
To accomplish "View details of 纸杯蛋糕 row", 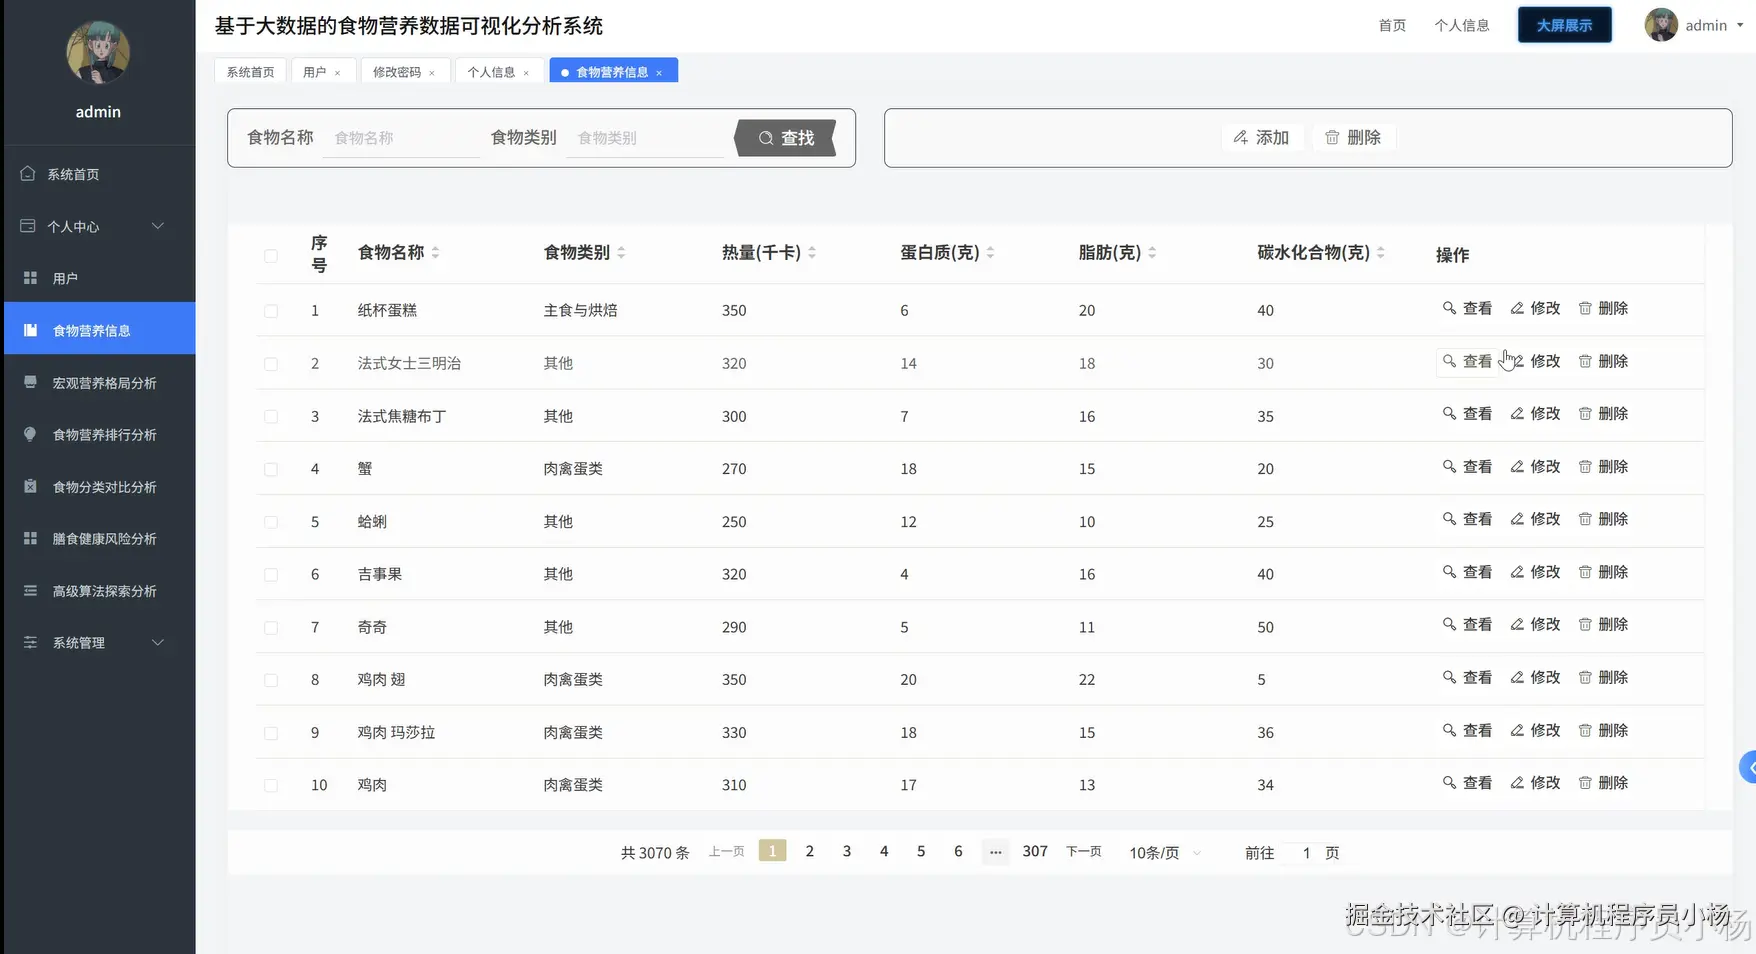I will [x=1467, y=308].
